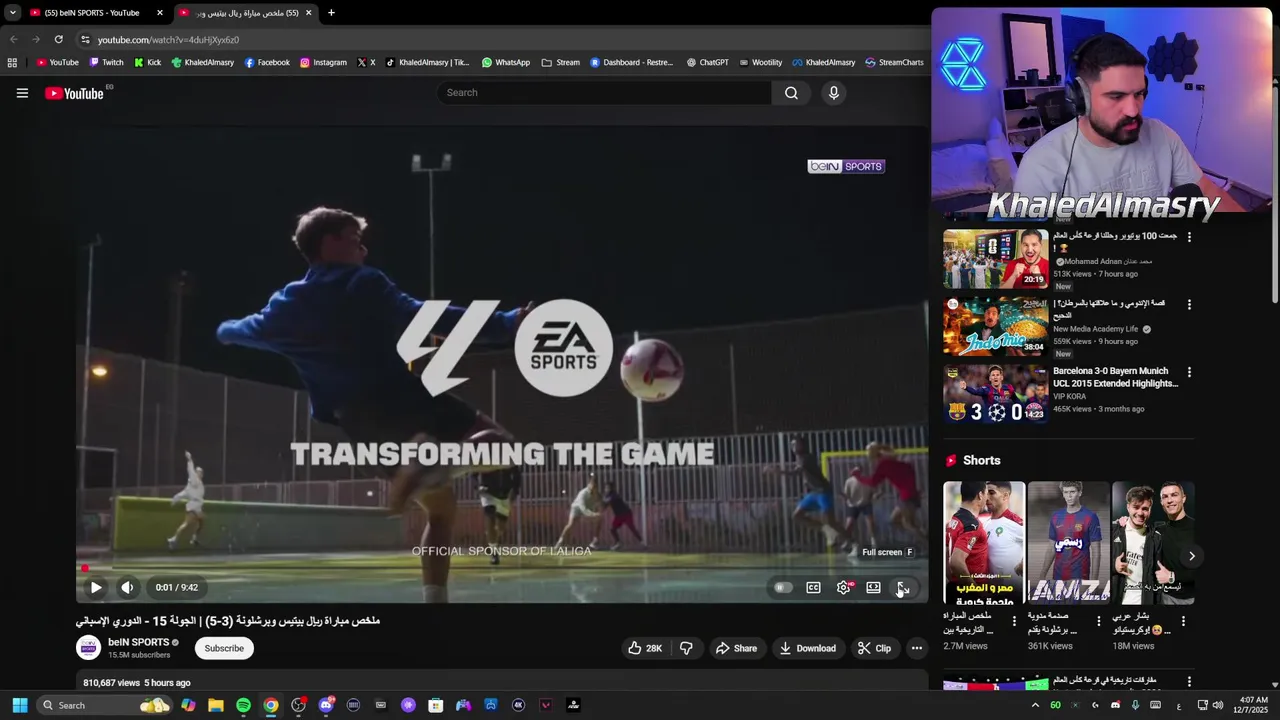Image resolution: width=1280 pixels, height=720 pixels.
Task: Enter full screen mode
Action: pos(901,588)
